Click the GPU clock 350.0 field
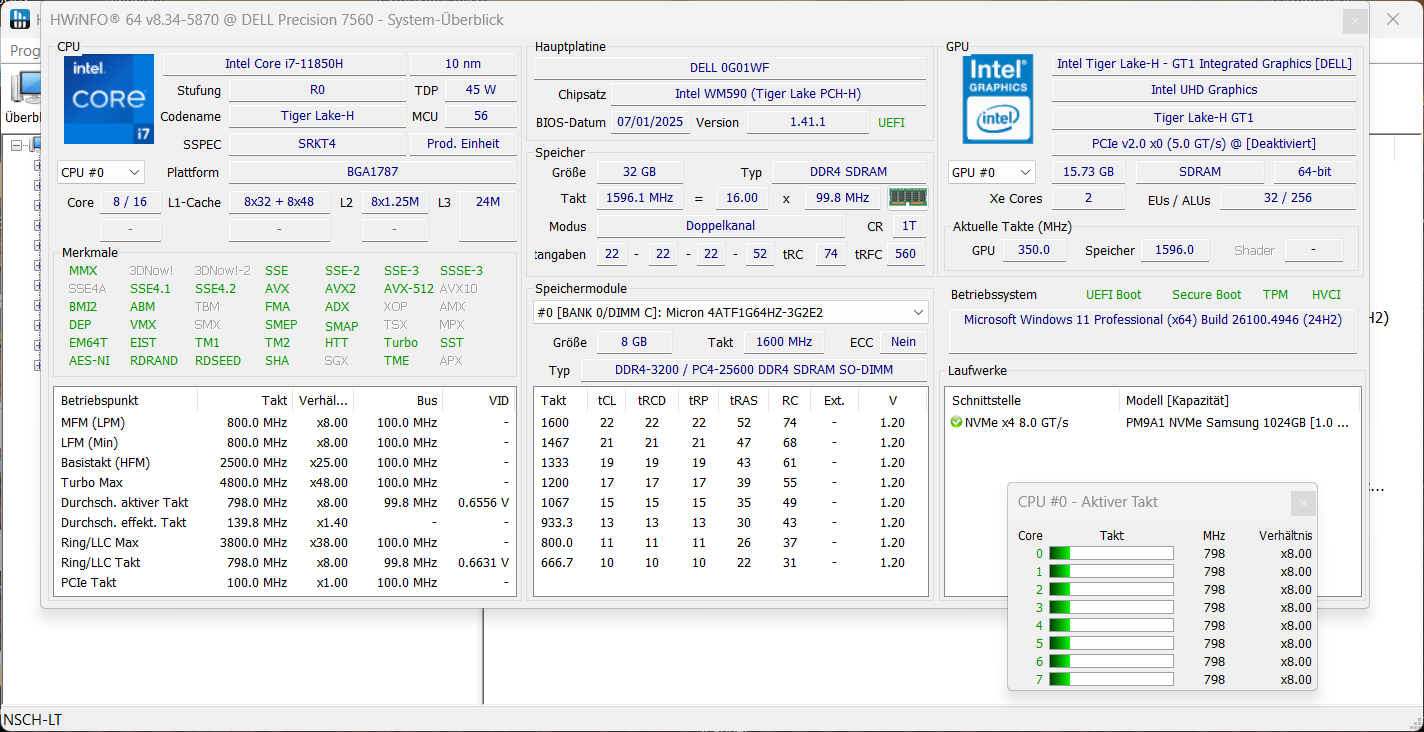 click(x=1034, y=250)
